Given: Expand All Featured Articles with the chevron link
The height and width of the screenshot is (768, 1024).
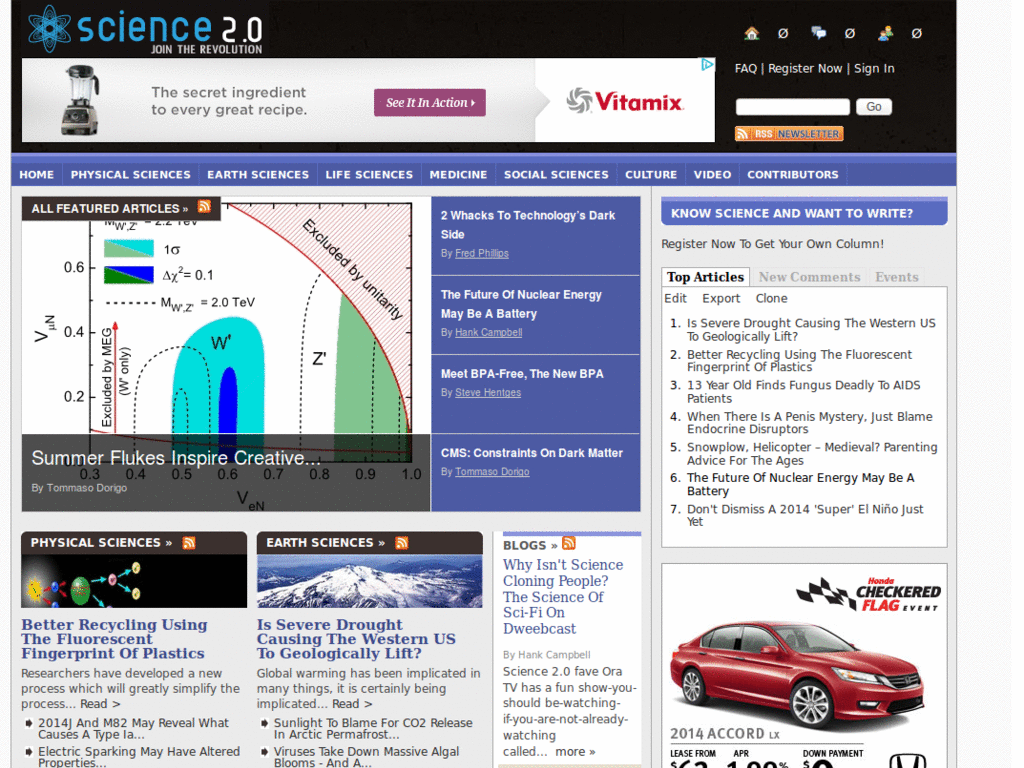Looking at the screenshot, I should [186, 208].
